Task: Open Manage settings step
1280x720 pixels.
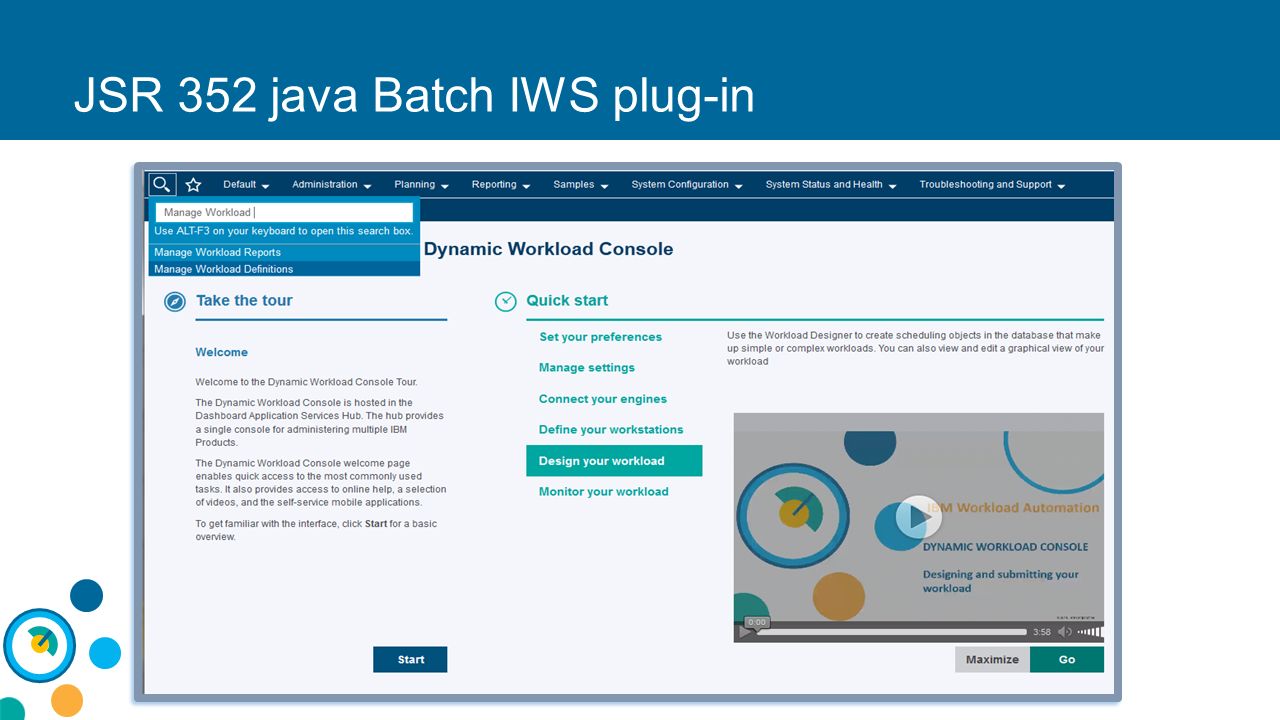Action: [586, 368]
